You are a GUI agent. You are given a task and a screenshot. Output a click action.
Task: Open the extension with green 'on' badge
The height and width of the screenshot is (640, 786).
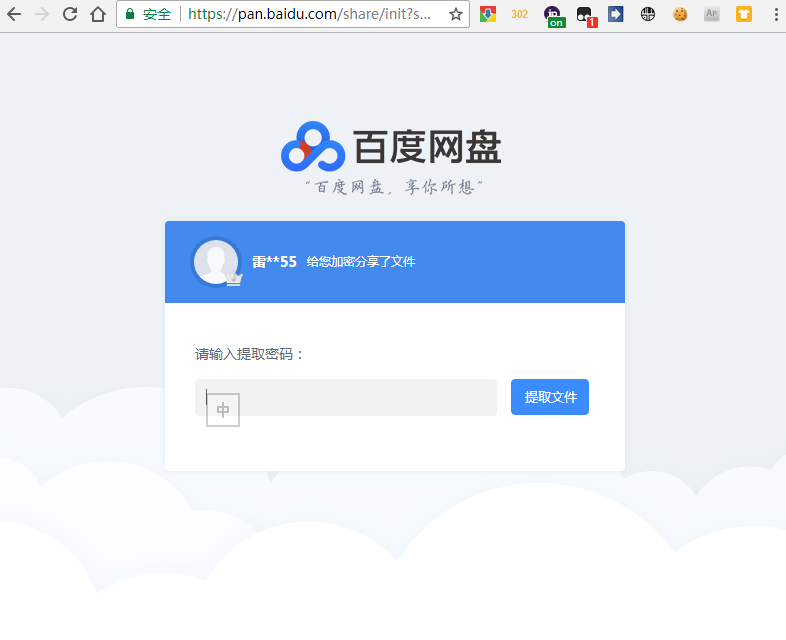554,16
